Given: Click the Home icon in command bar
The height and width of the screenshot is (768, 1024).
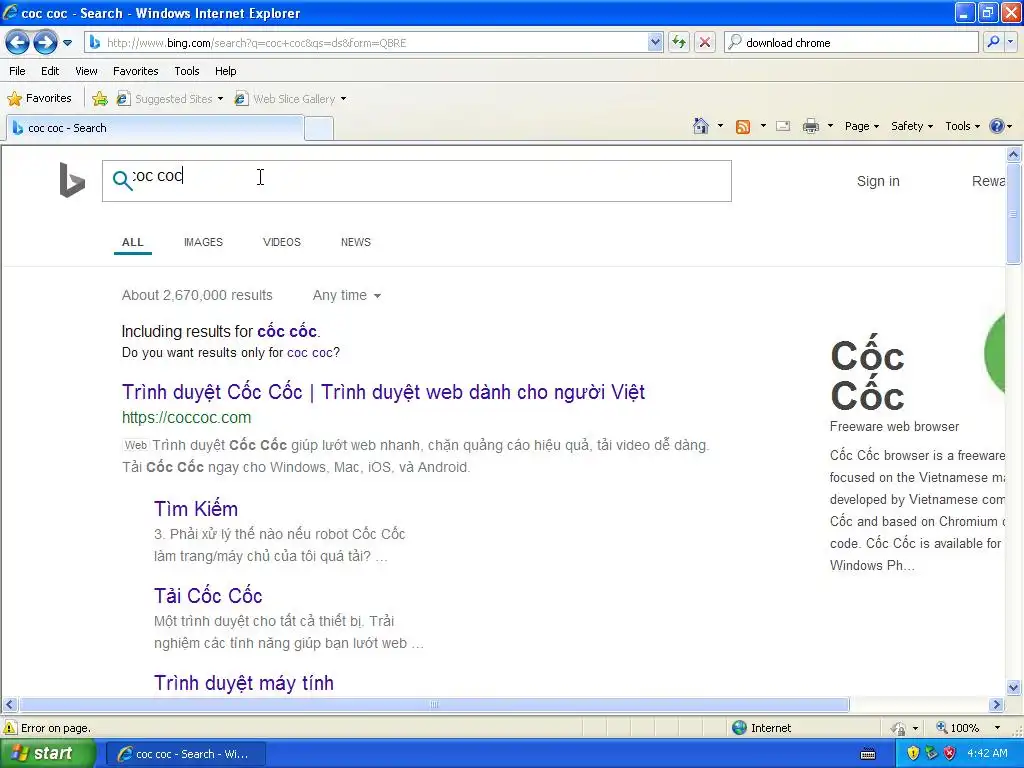Looking at the screenshot, I should click(701, 126).
